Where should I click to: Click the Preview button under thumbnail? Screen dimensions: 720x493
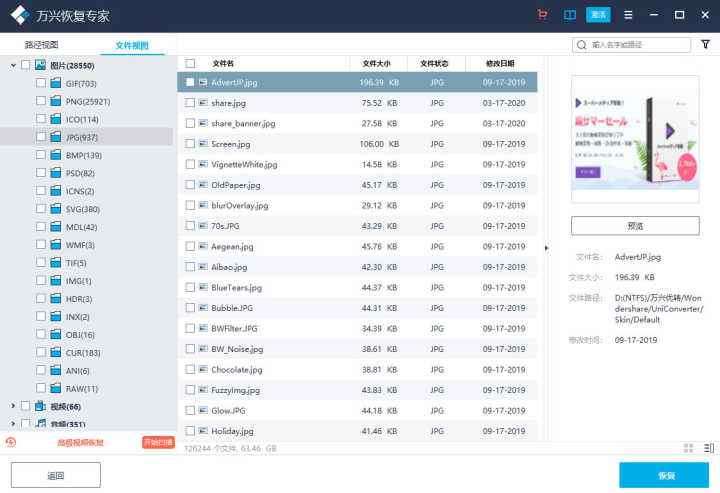click(635, 226)
